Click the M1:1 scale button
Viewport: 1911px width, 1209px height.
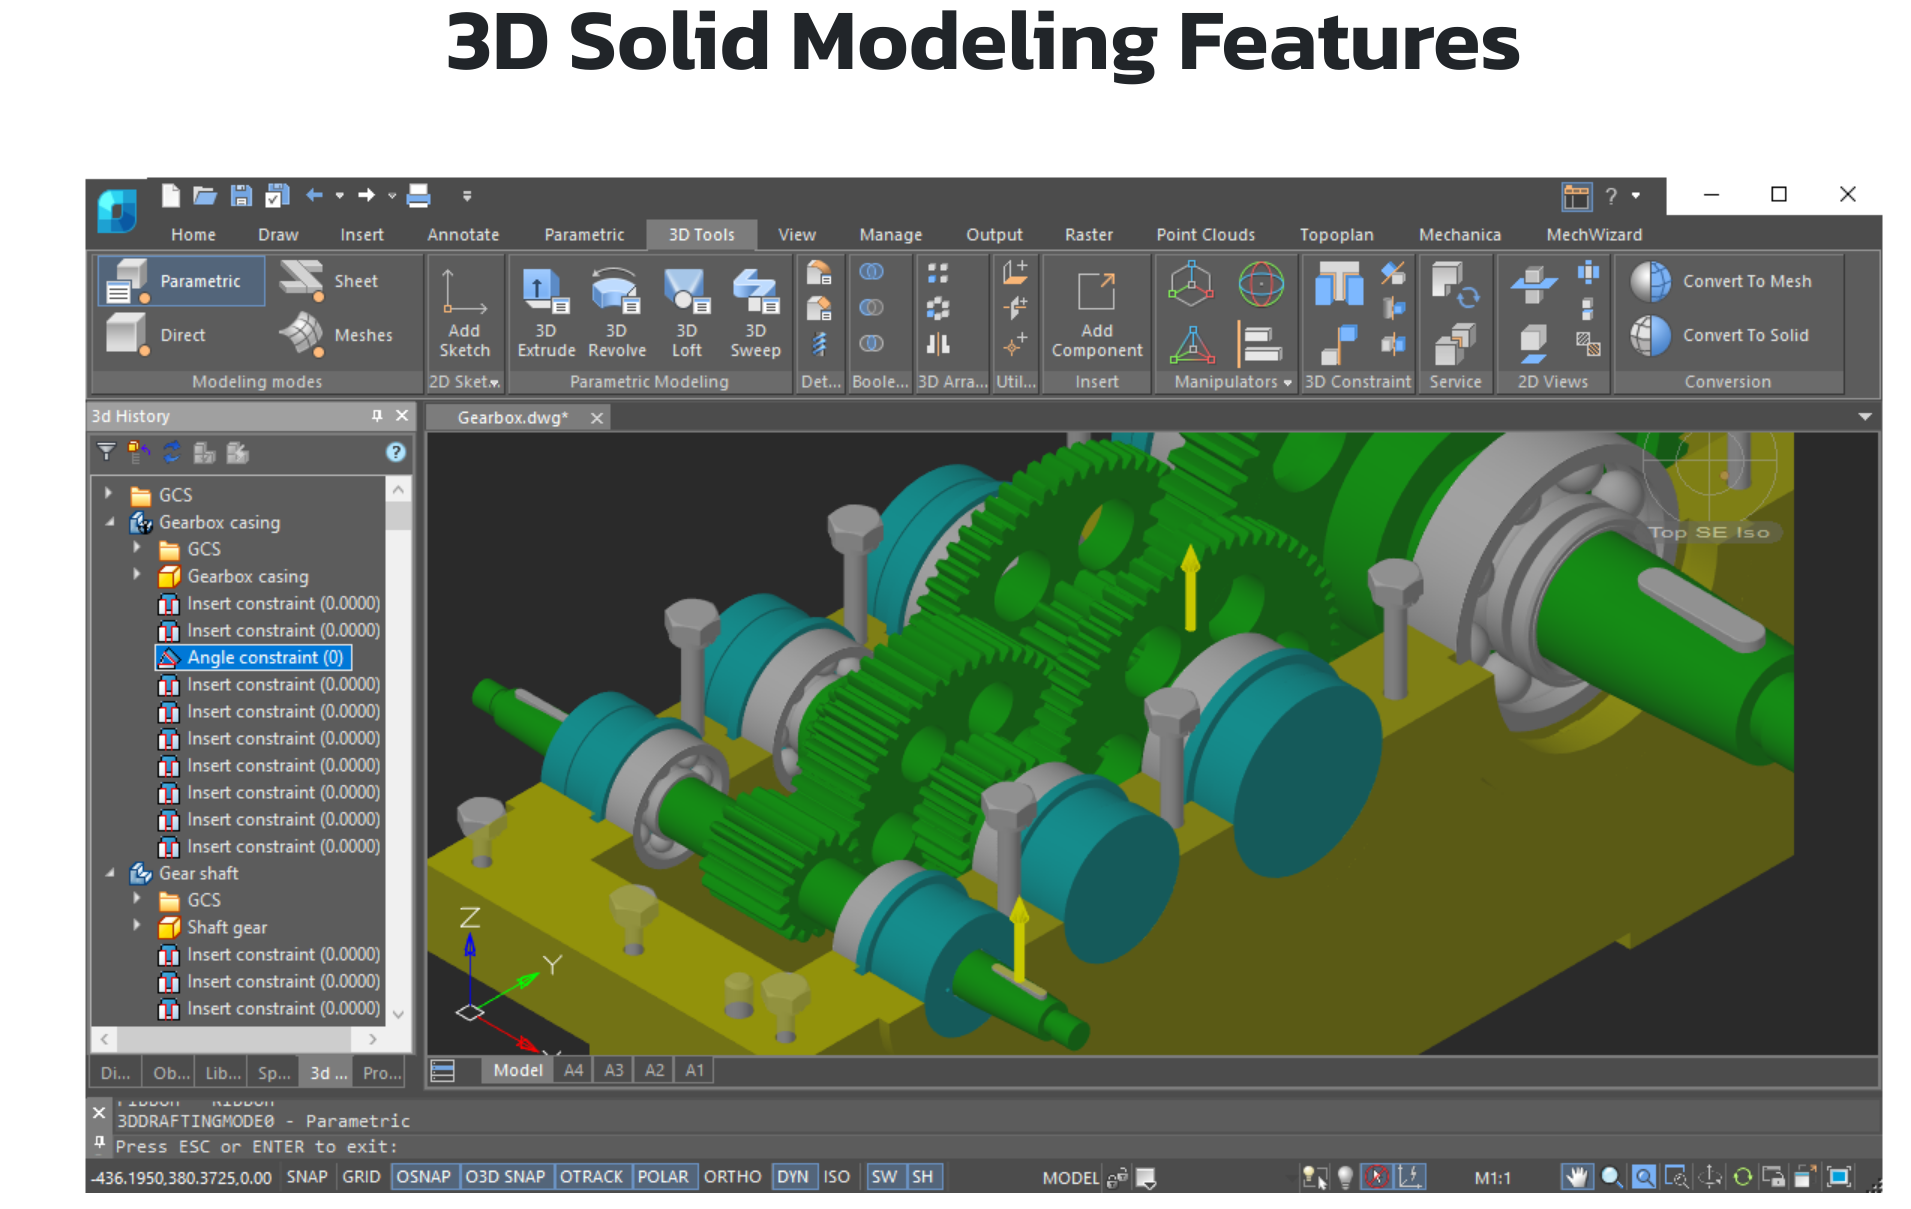[x=1492, y=1178]
